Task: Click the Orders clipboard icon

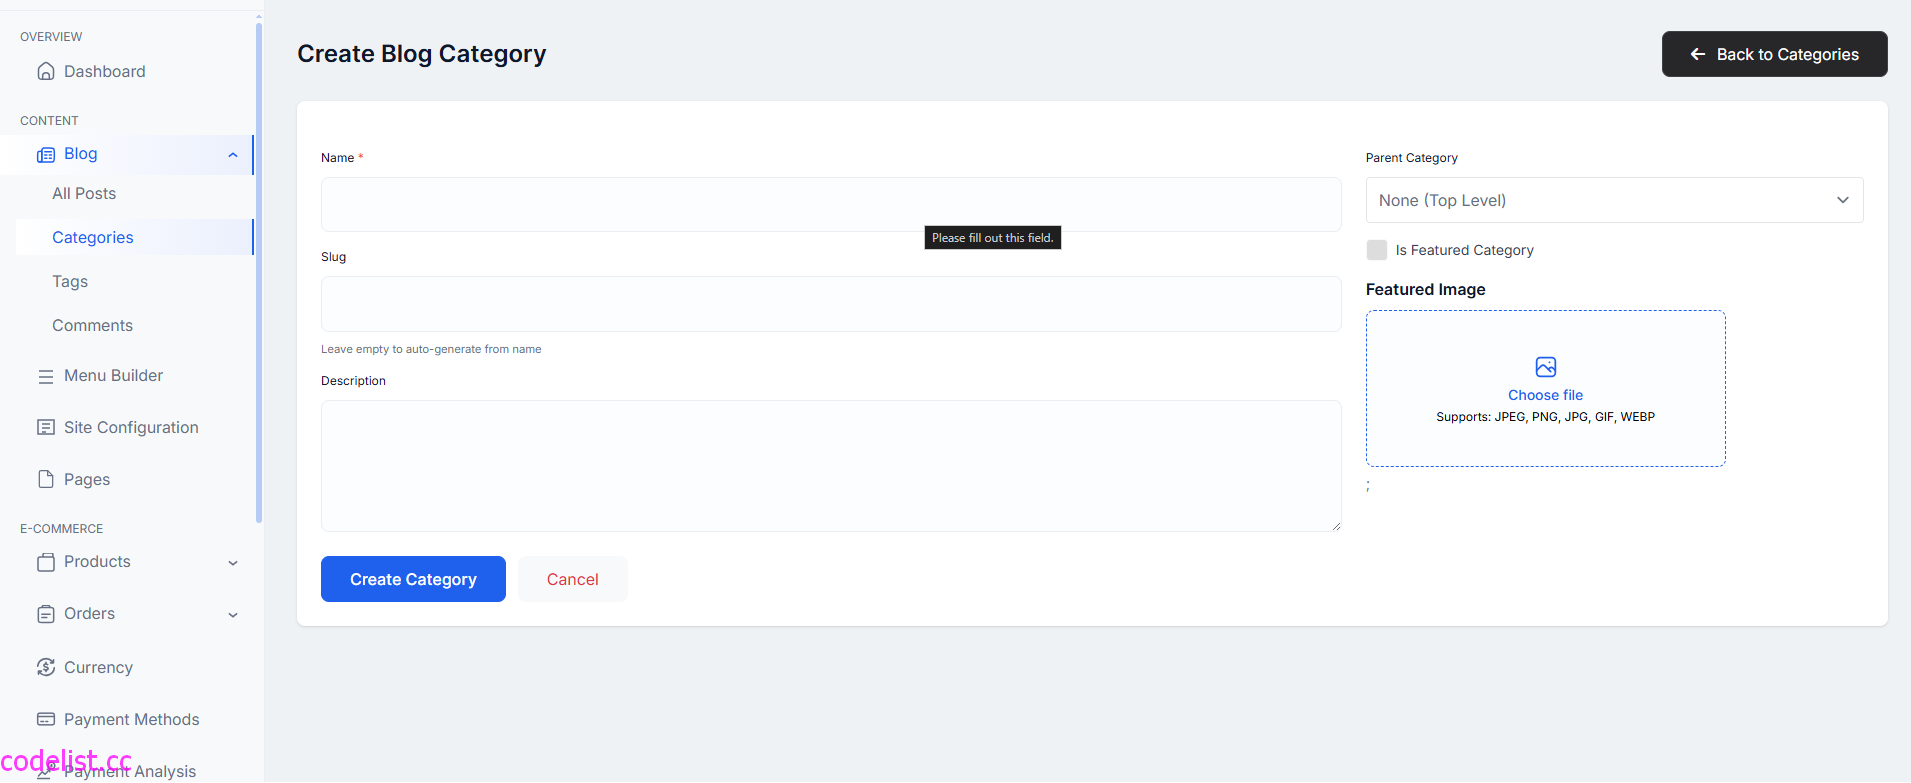Action: [46, 614]
